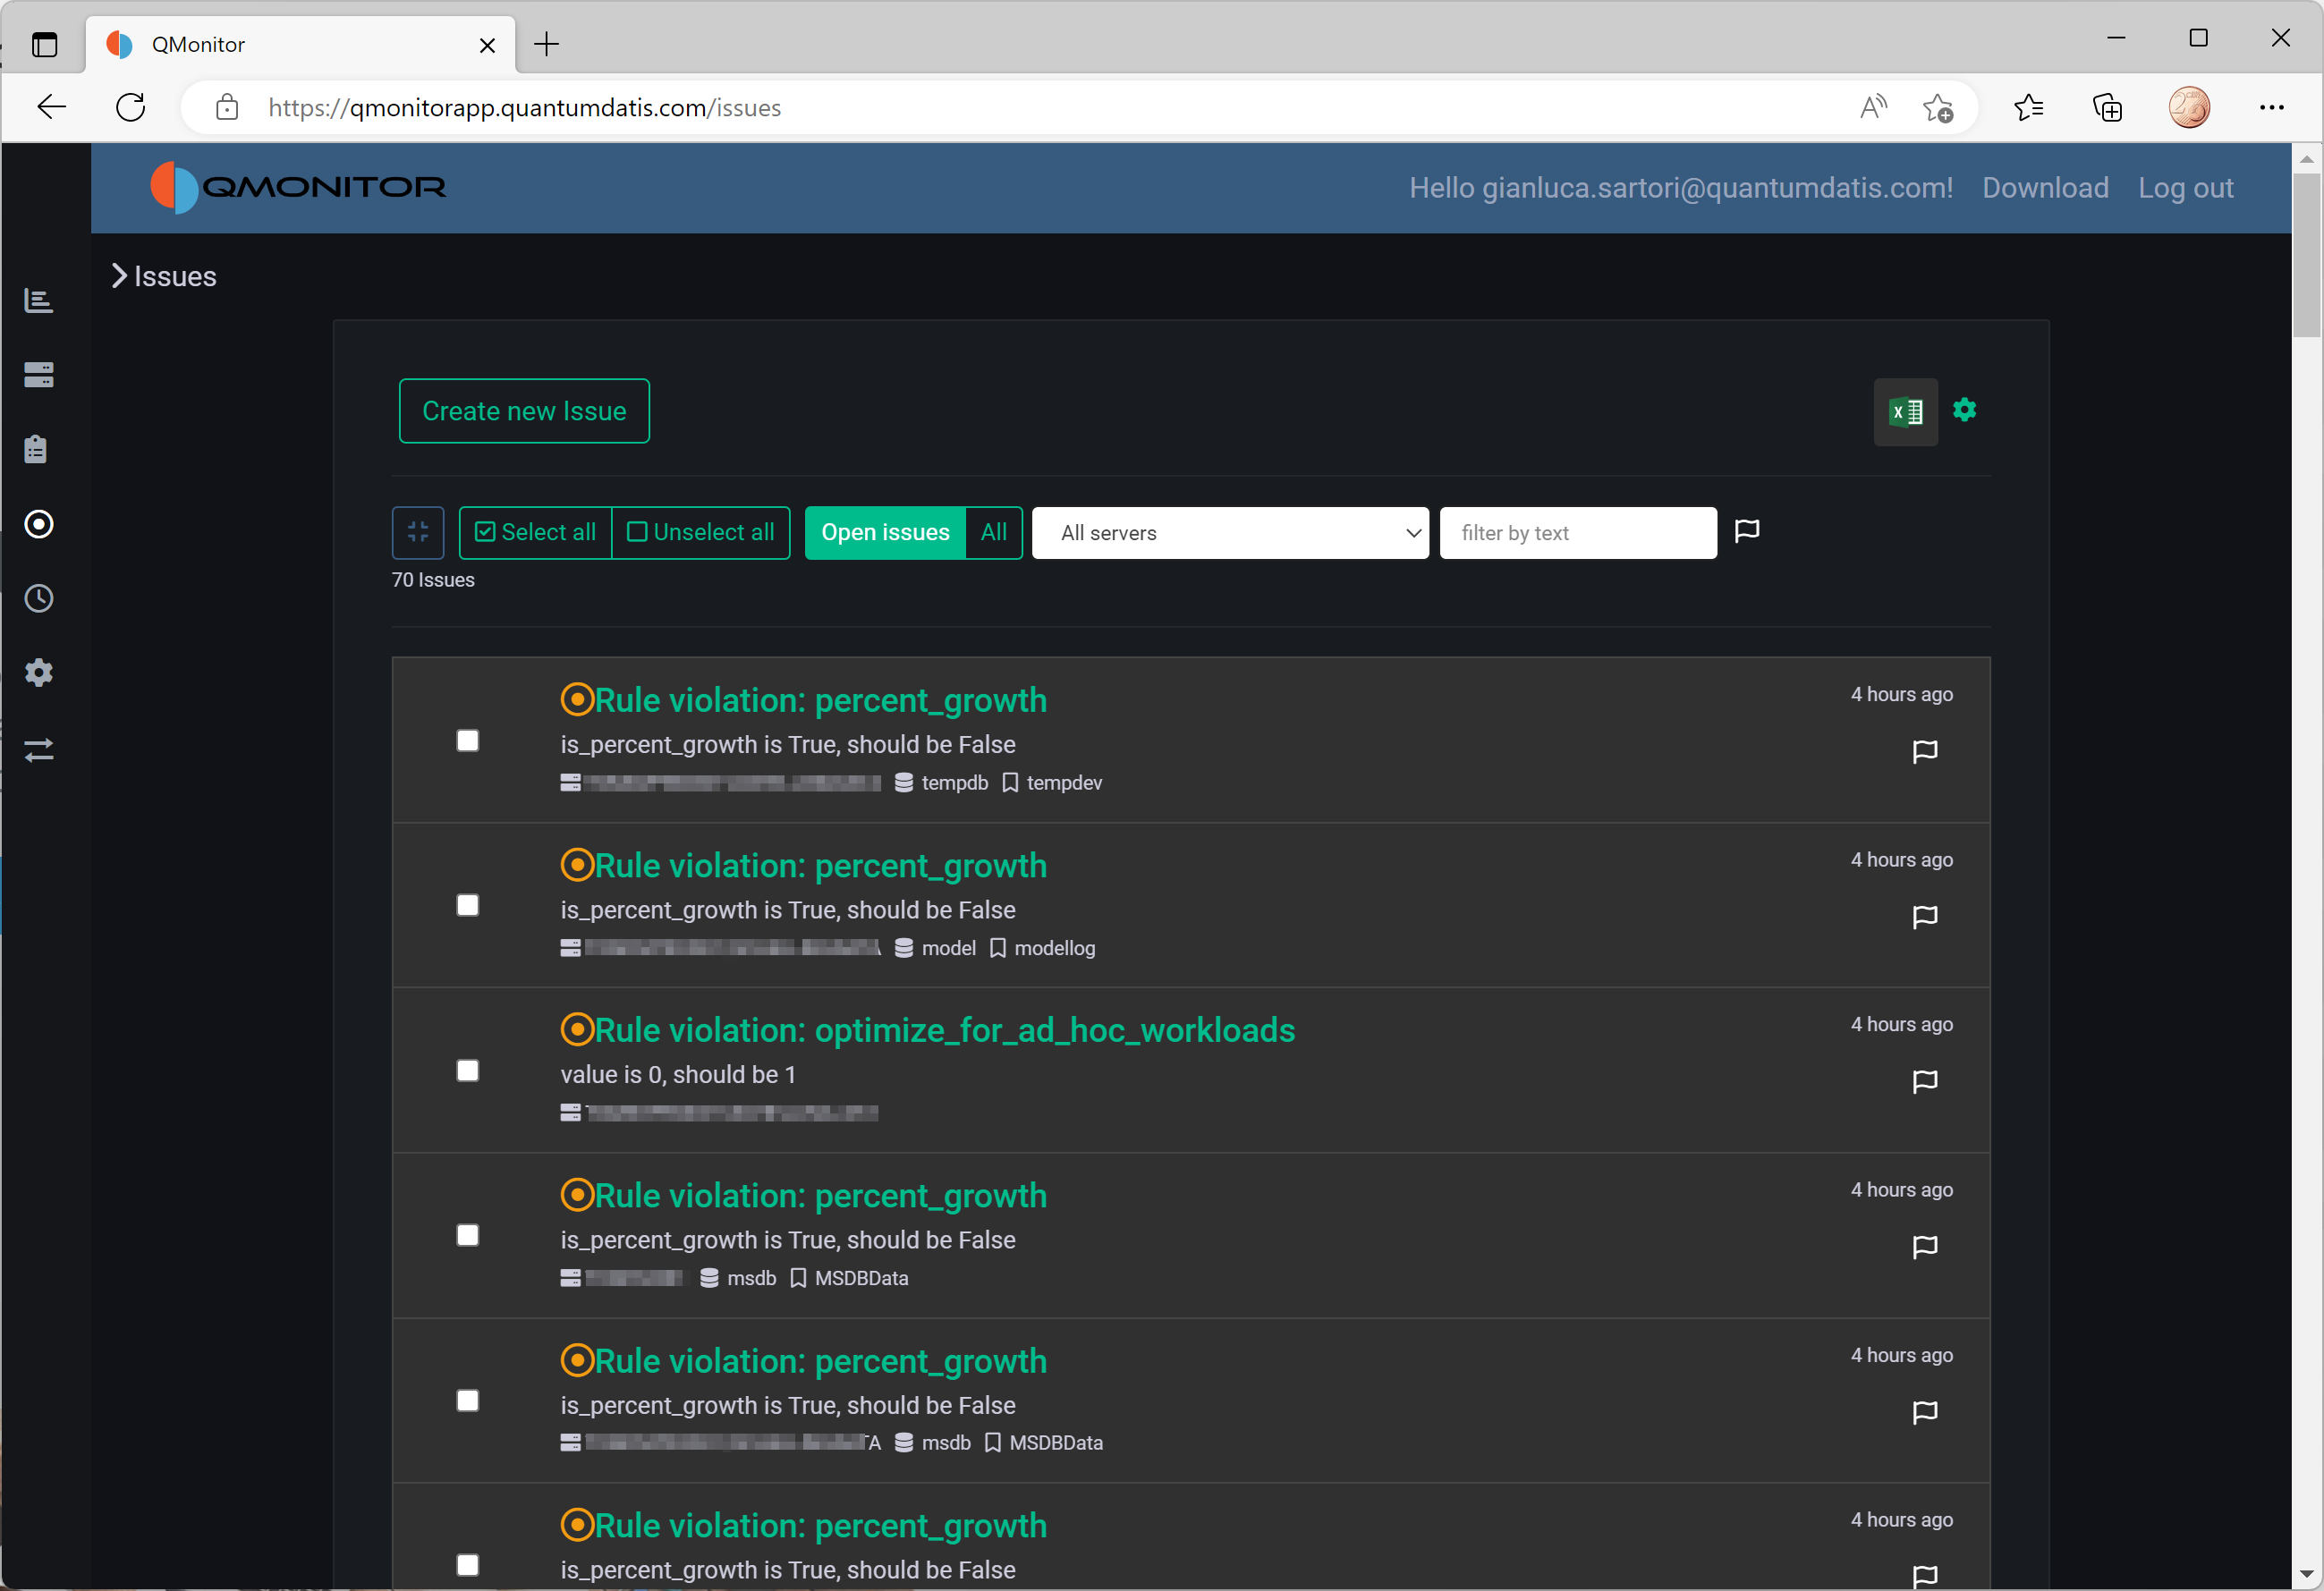The width and height of the screenshot is (2324, 1591).
Task: Open the All servers dropdown
Action: point(1229,533)
